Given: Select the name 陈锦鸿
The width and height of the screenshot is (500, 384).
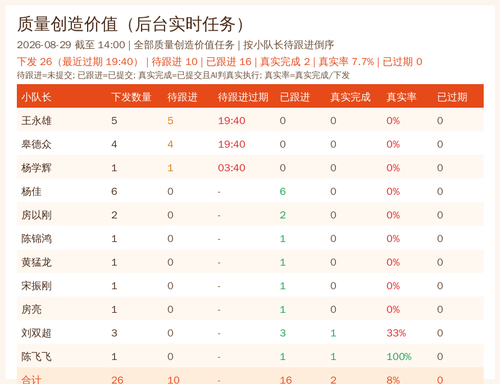Looking at the screenshot, I should tap(36, 239).
